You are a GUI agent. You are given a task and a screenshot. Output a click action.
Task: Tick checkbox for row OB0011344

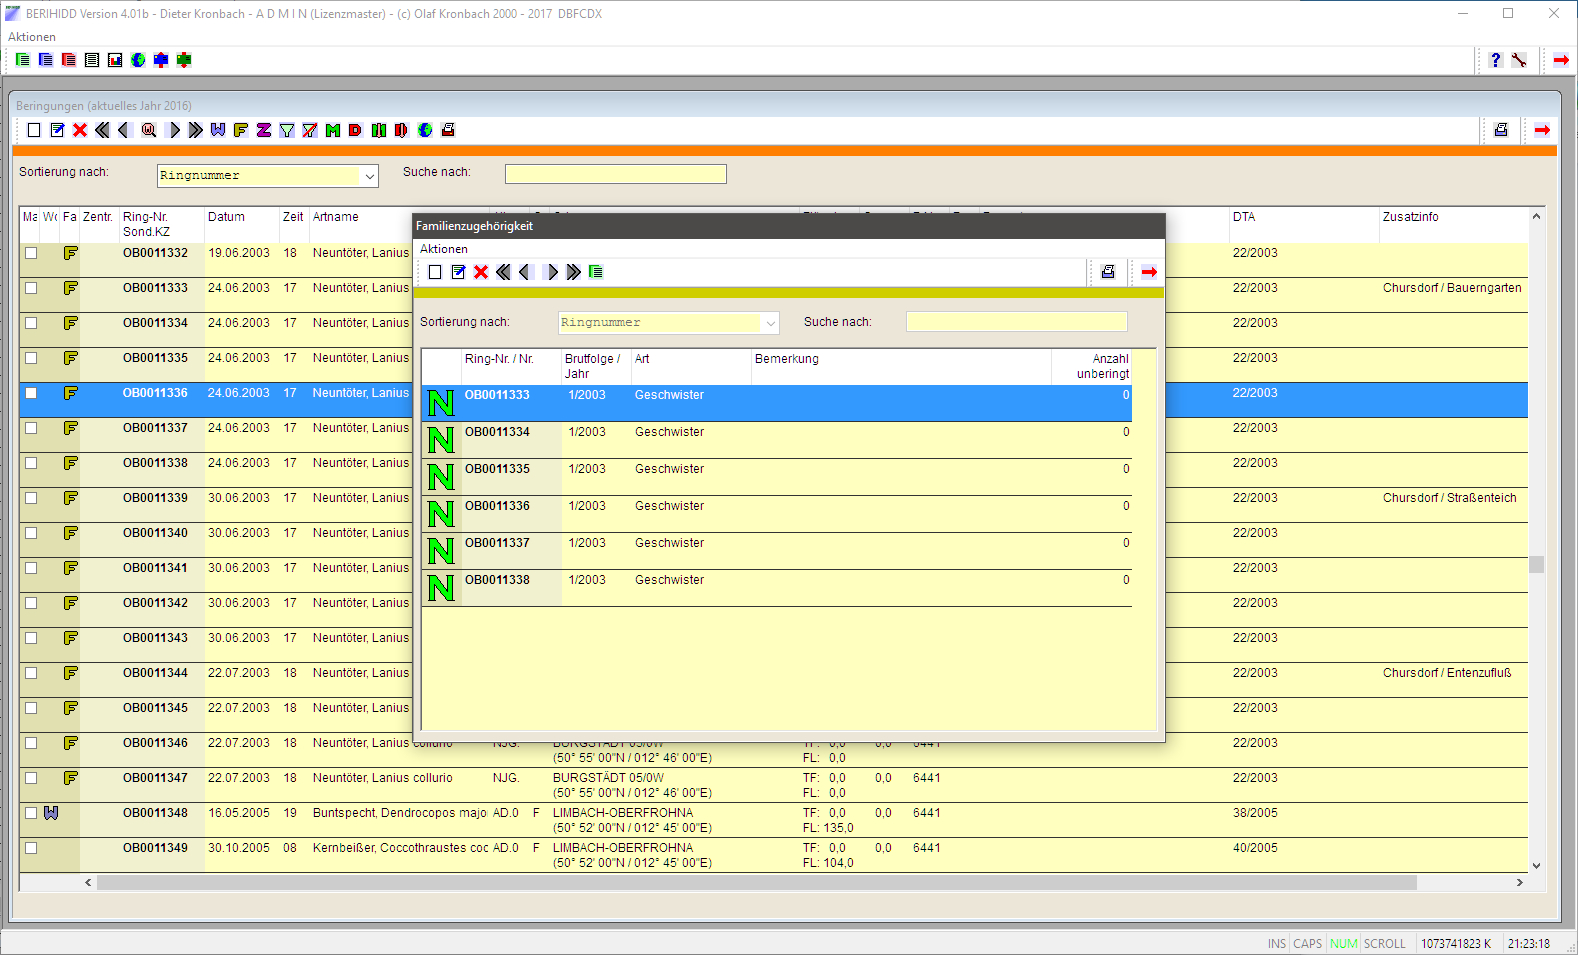[31, 673]
